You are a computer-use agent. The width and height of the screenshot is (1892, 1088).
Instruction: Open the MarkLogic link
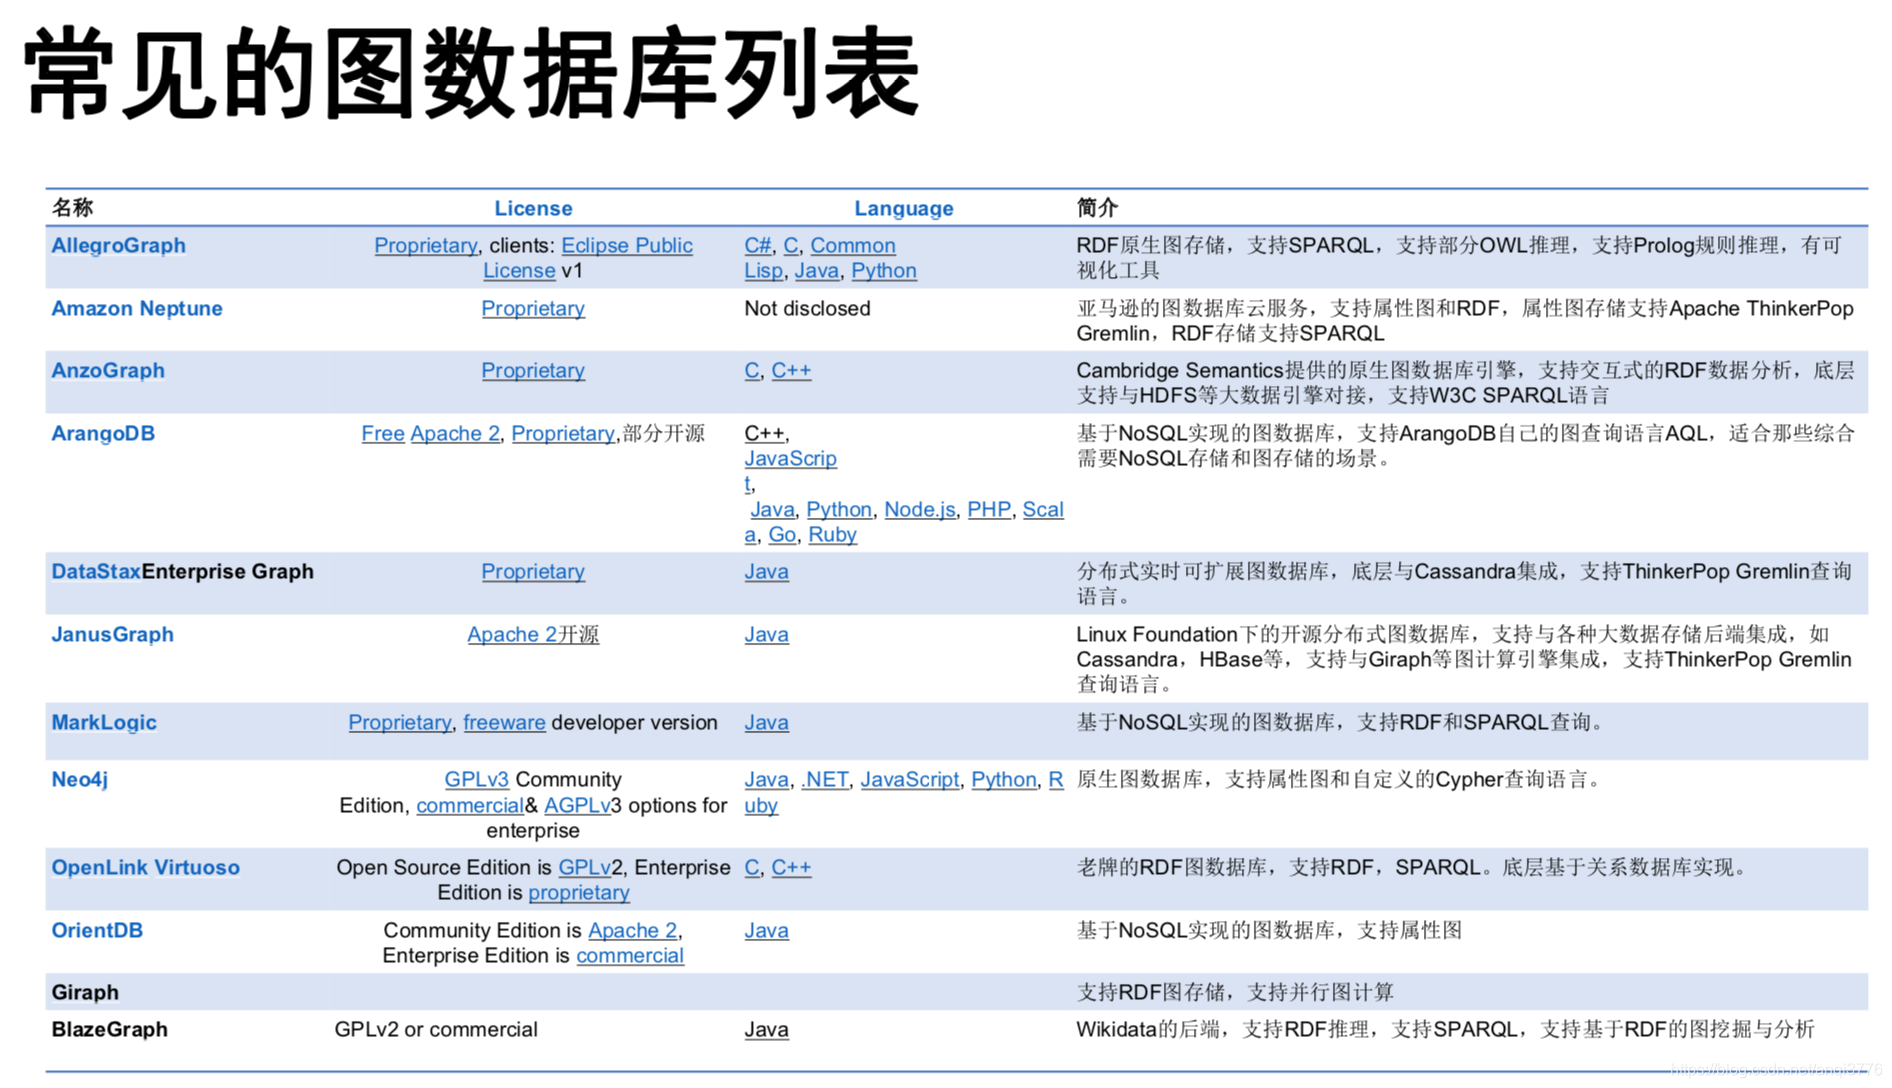click(103, 722)
